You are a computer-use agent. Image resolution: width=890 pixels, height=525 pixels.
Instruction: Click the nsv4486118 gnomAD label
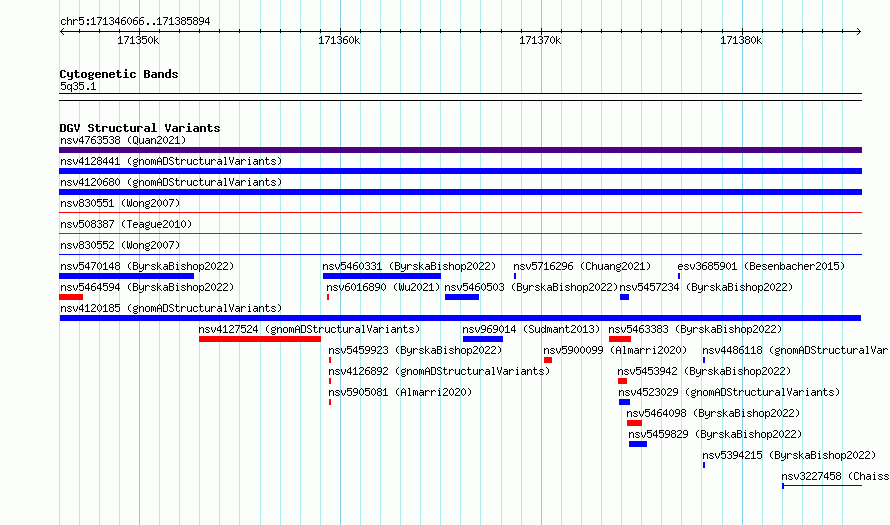click(x=795, y=350)
